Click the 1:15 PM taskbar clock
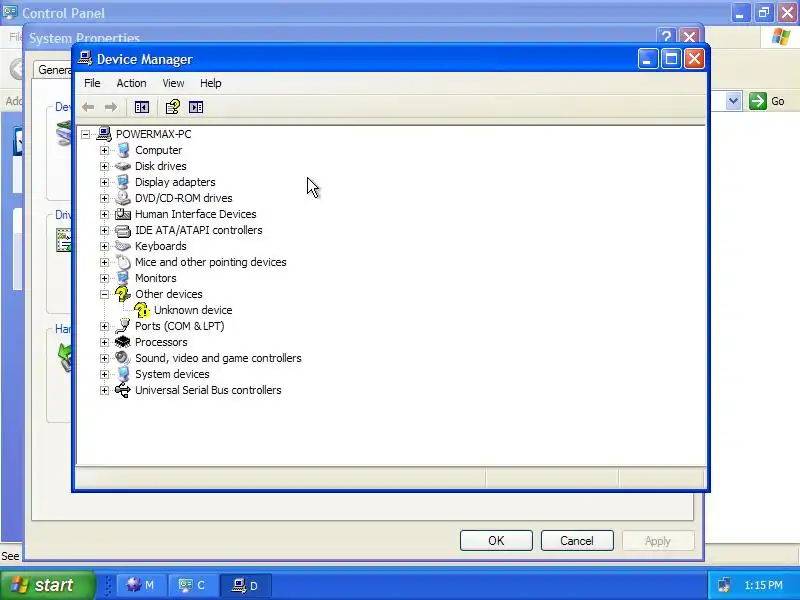800x600 pixels. [x=763, y=585]
